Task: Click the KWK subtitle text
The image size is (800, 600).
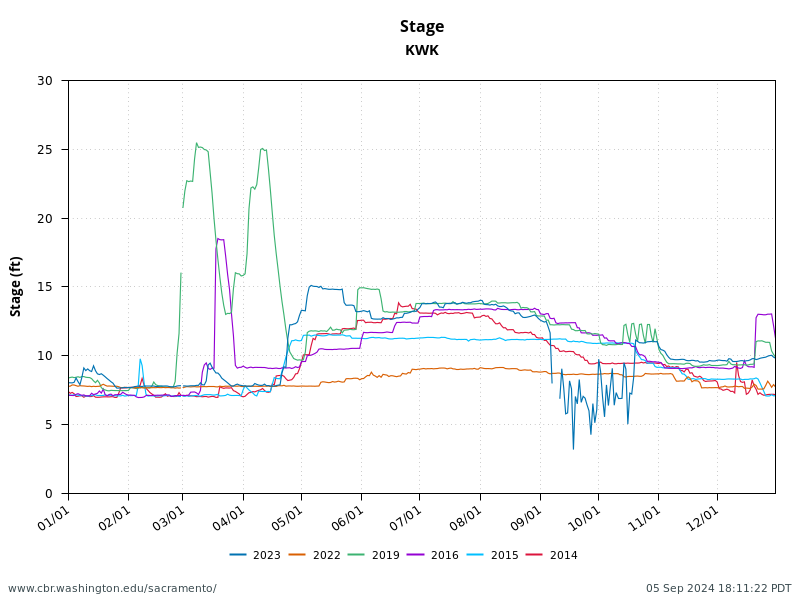Action: pos(421,47)
